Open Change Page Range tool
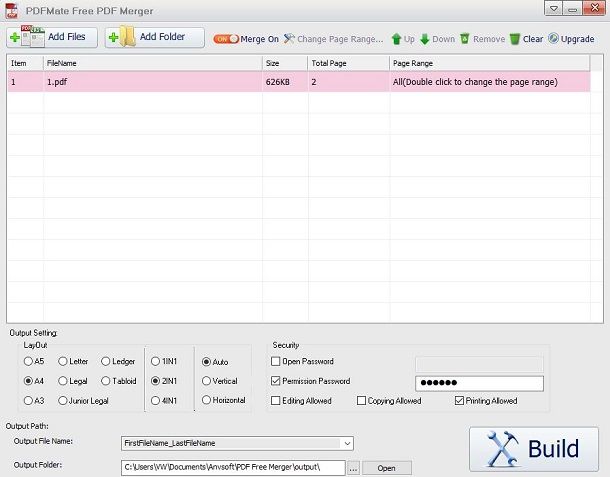Screen dimensions: 610x477 (333, 39)
